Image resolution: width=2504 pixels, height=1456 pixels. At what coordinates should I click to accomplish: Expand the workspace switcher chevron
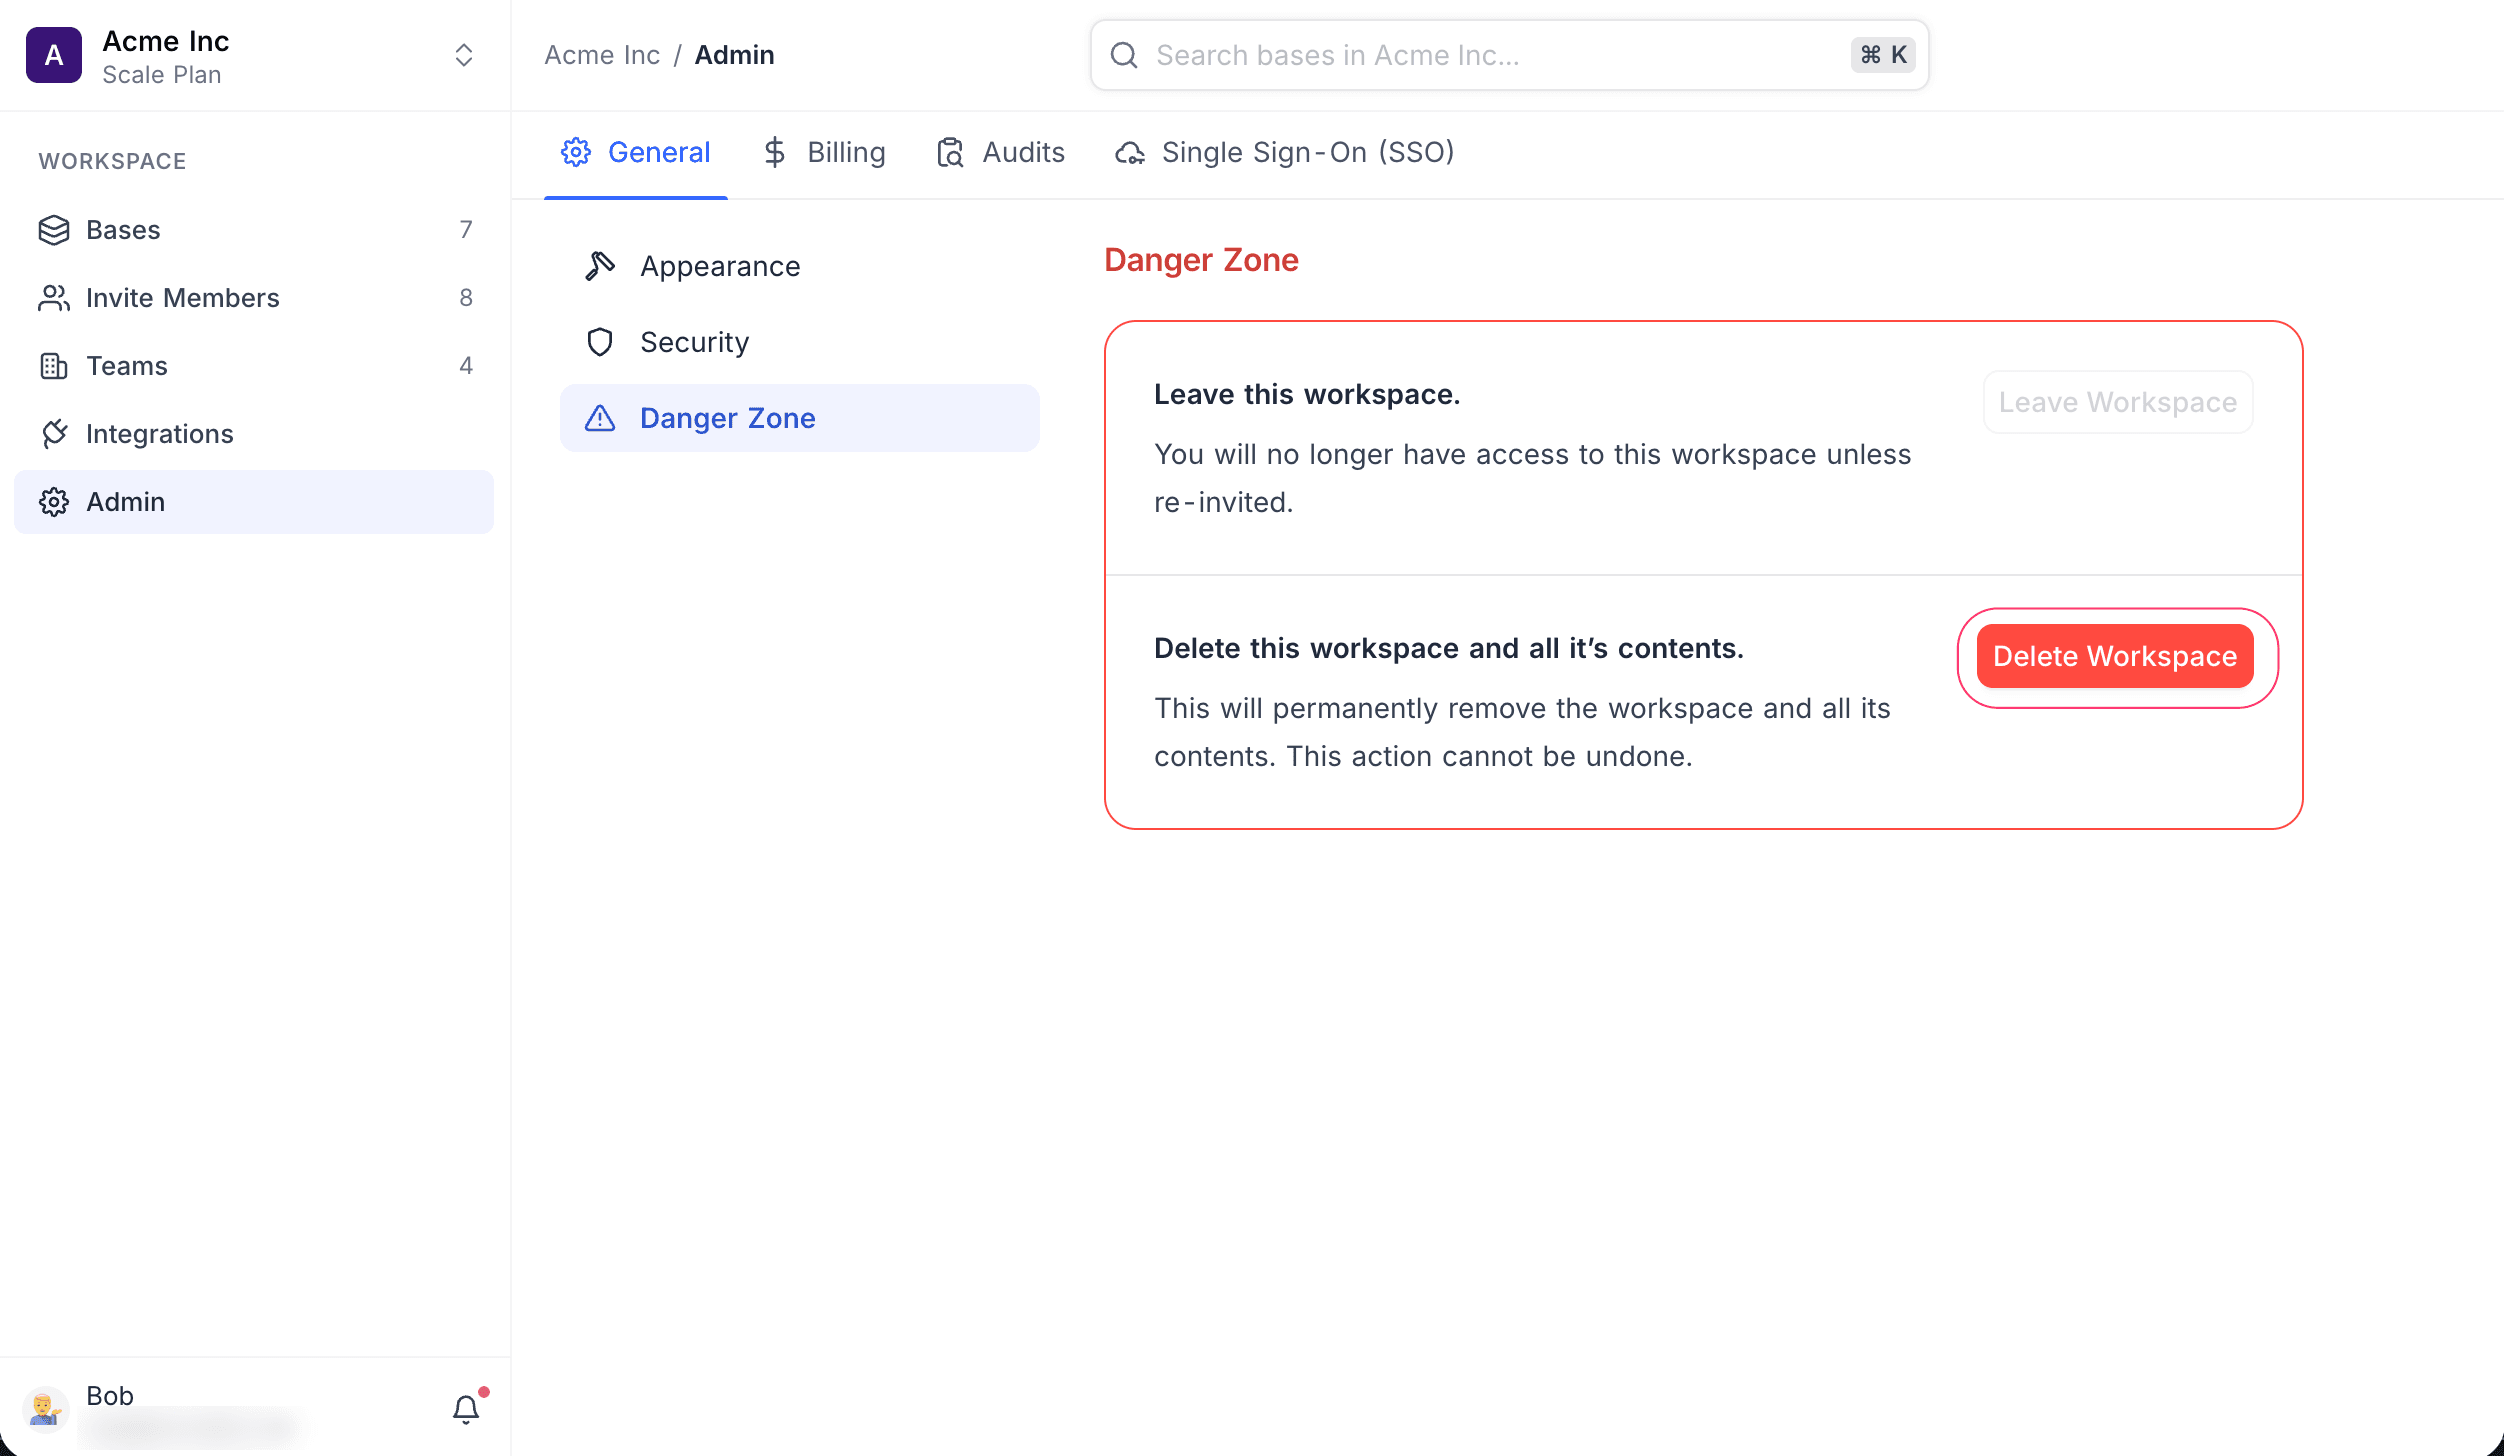[x=463, y=55]
